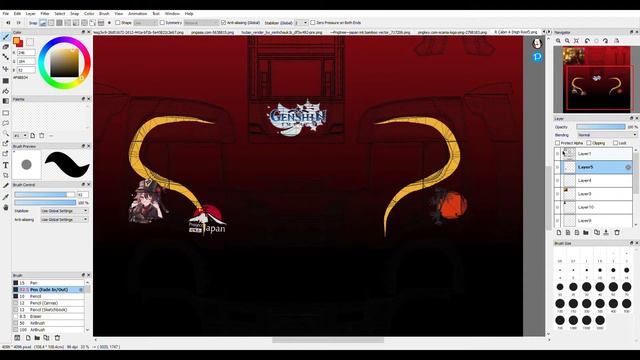Zoom out using the Navigator icon
Screen dimensions: 640x360
point(567,41)
